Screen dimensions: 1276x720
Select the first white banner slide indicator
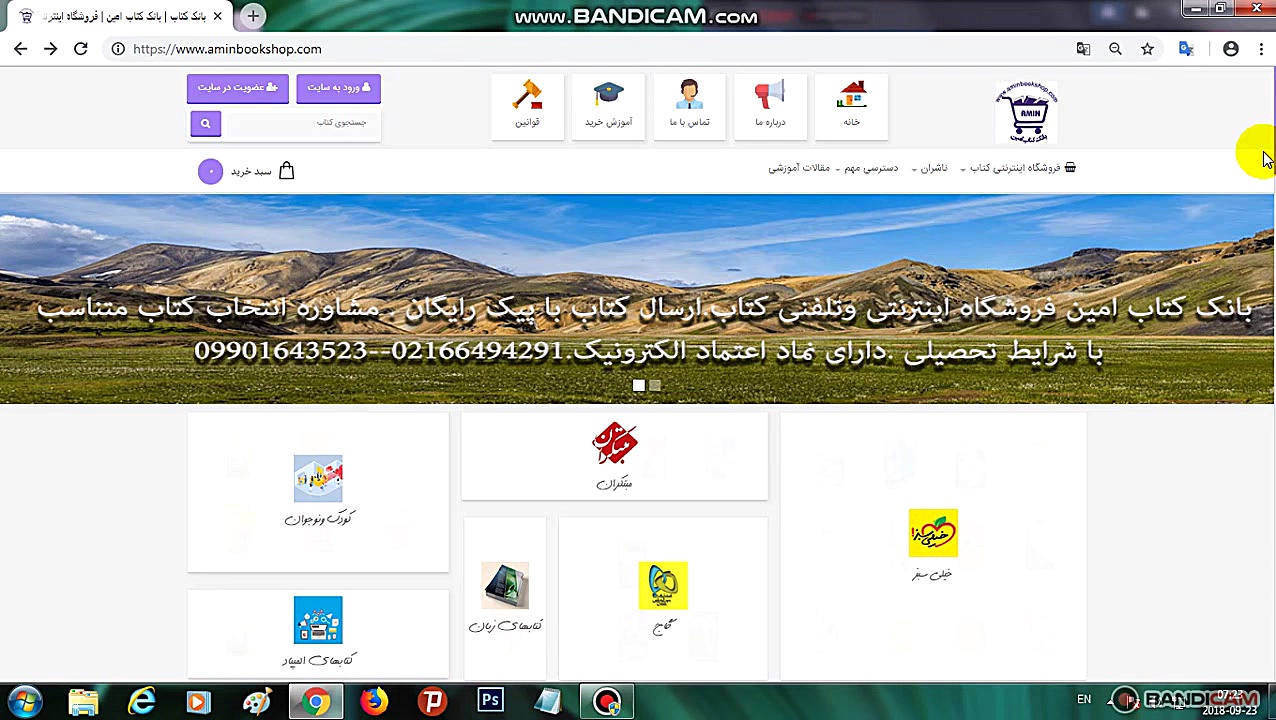(638, 386)
